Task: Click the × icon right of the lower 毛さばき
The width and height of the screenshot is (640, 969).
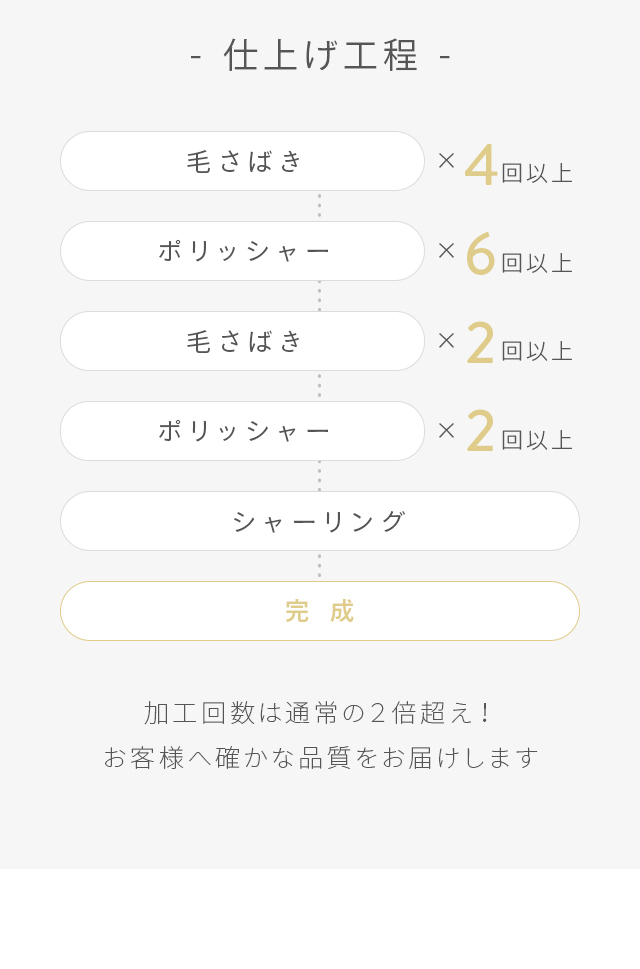Action: pos(446,340)
